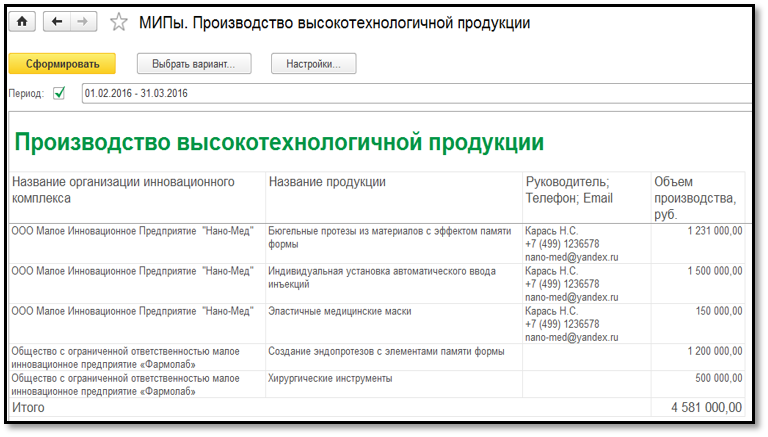Select Фармолаб organization cell in Хирургические инструменты row
The height and width of the screenshot is (437, 768).
tap(137, 384)
